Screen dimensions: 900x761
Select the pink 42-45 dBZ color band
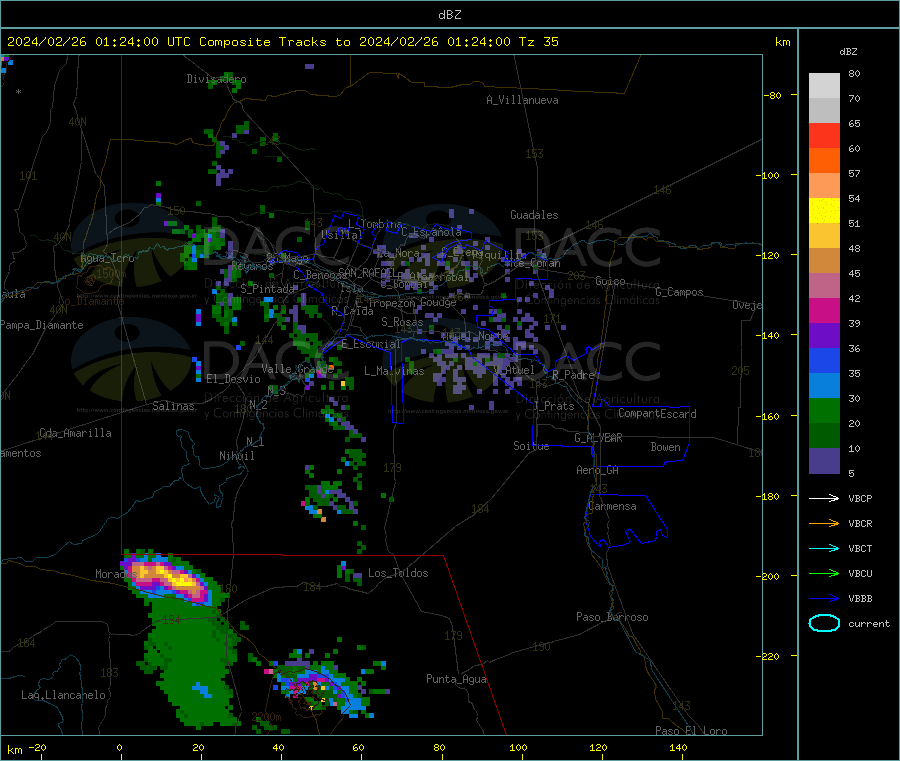(x=824, y=286)
